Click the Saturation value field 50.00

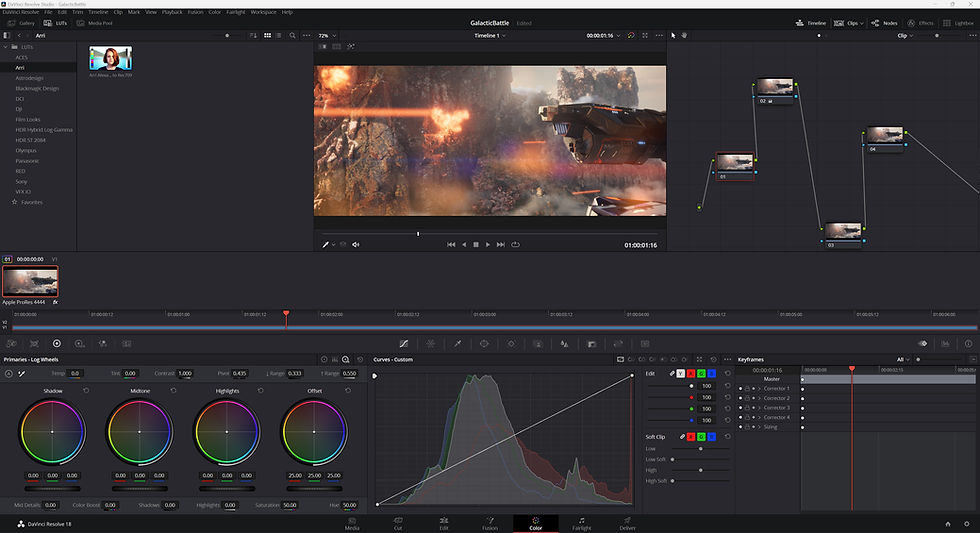[x=290, y=505]
